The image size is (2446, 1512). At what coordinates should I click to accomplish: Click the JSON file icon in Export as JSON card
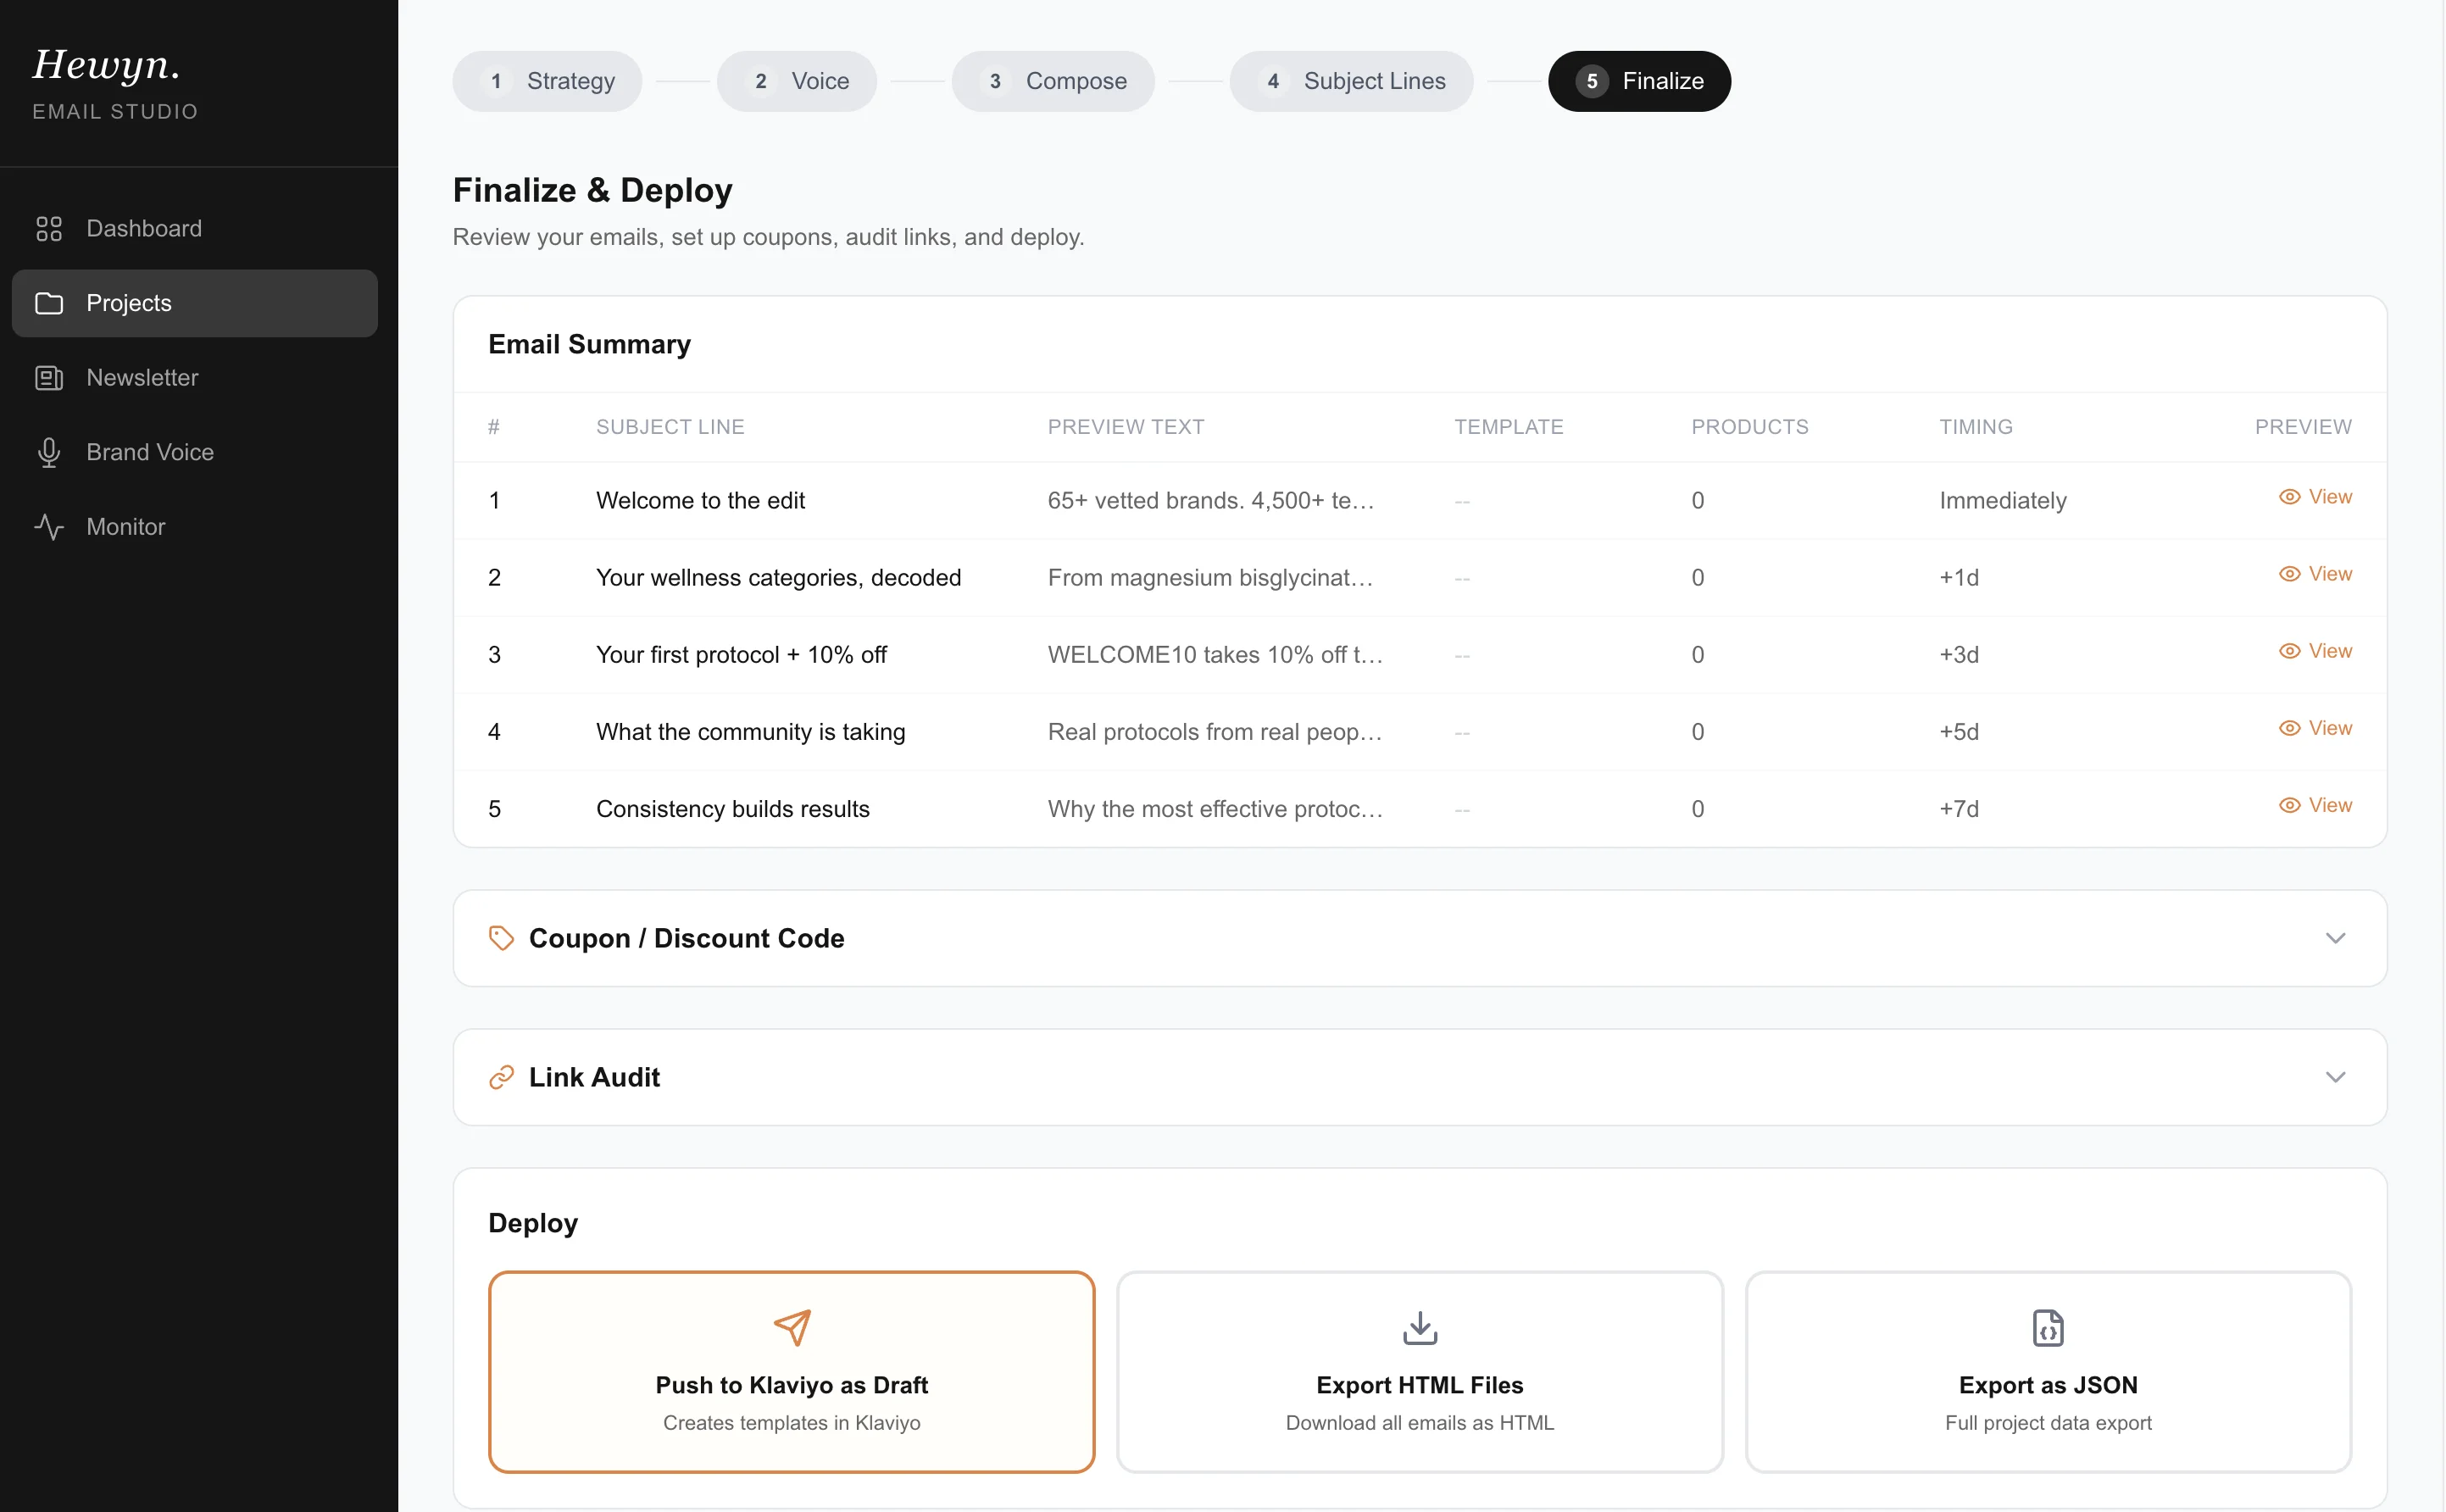tap(2047, 1327)
